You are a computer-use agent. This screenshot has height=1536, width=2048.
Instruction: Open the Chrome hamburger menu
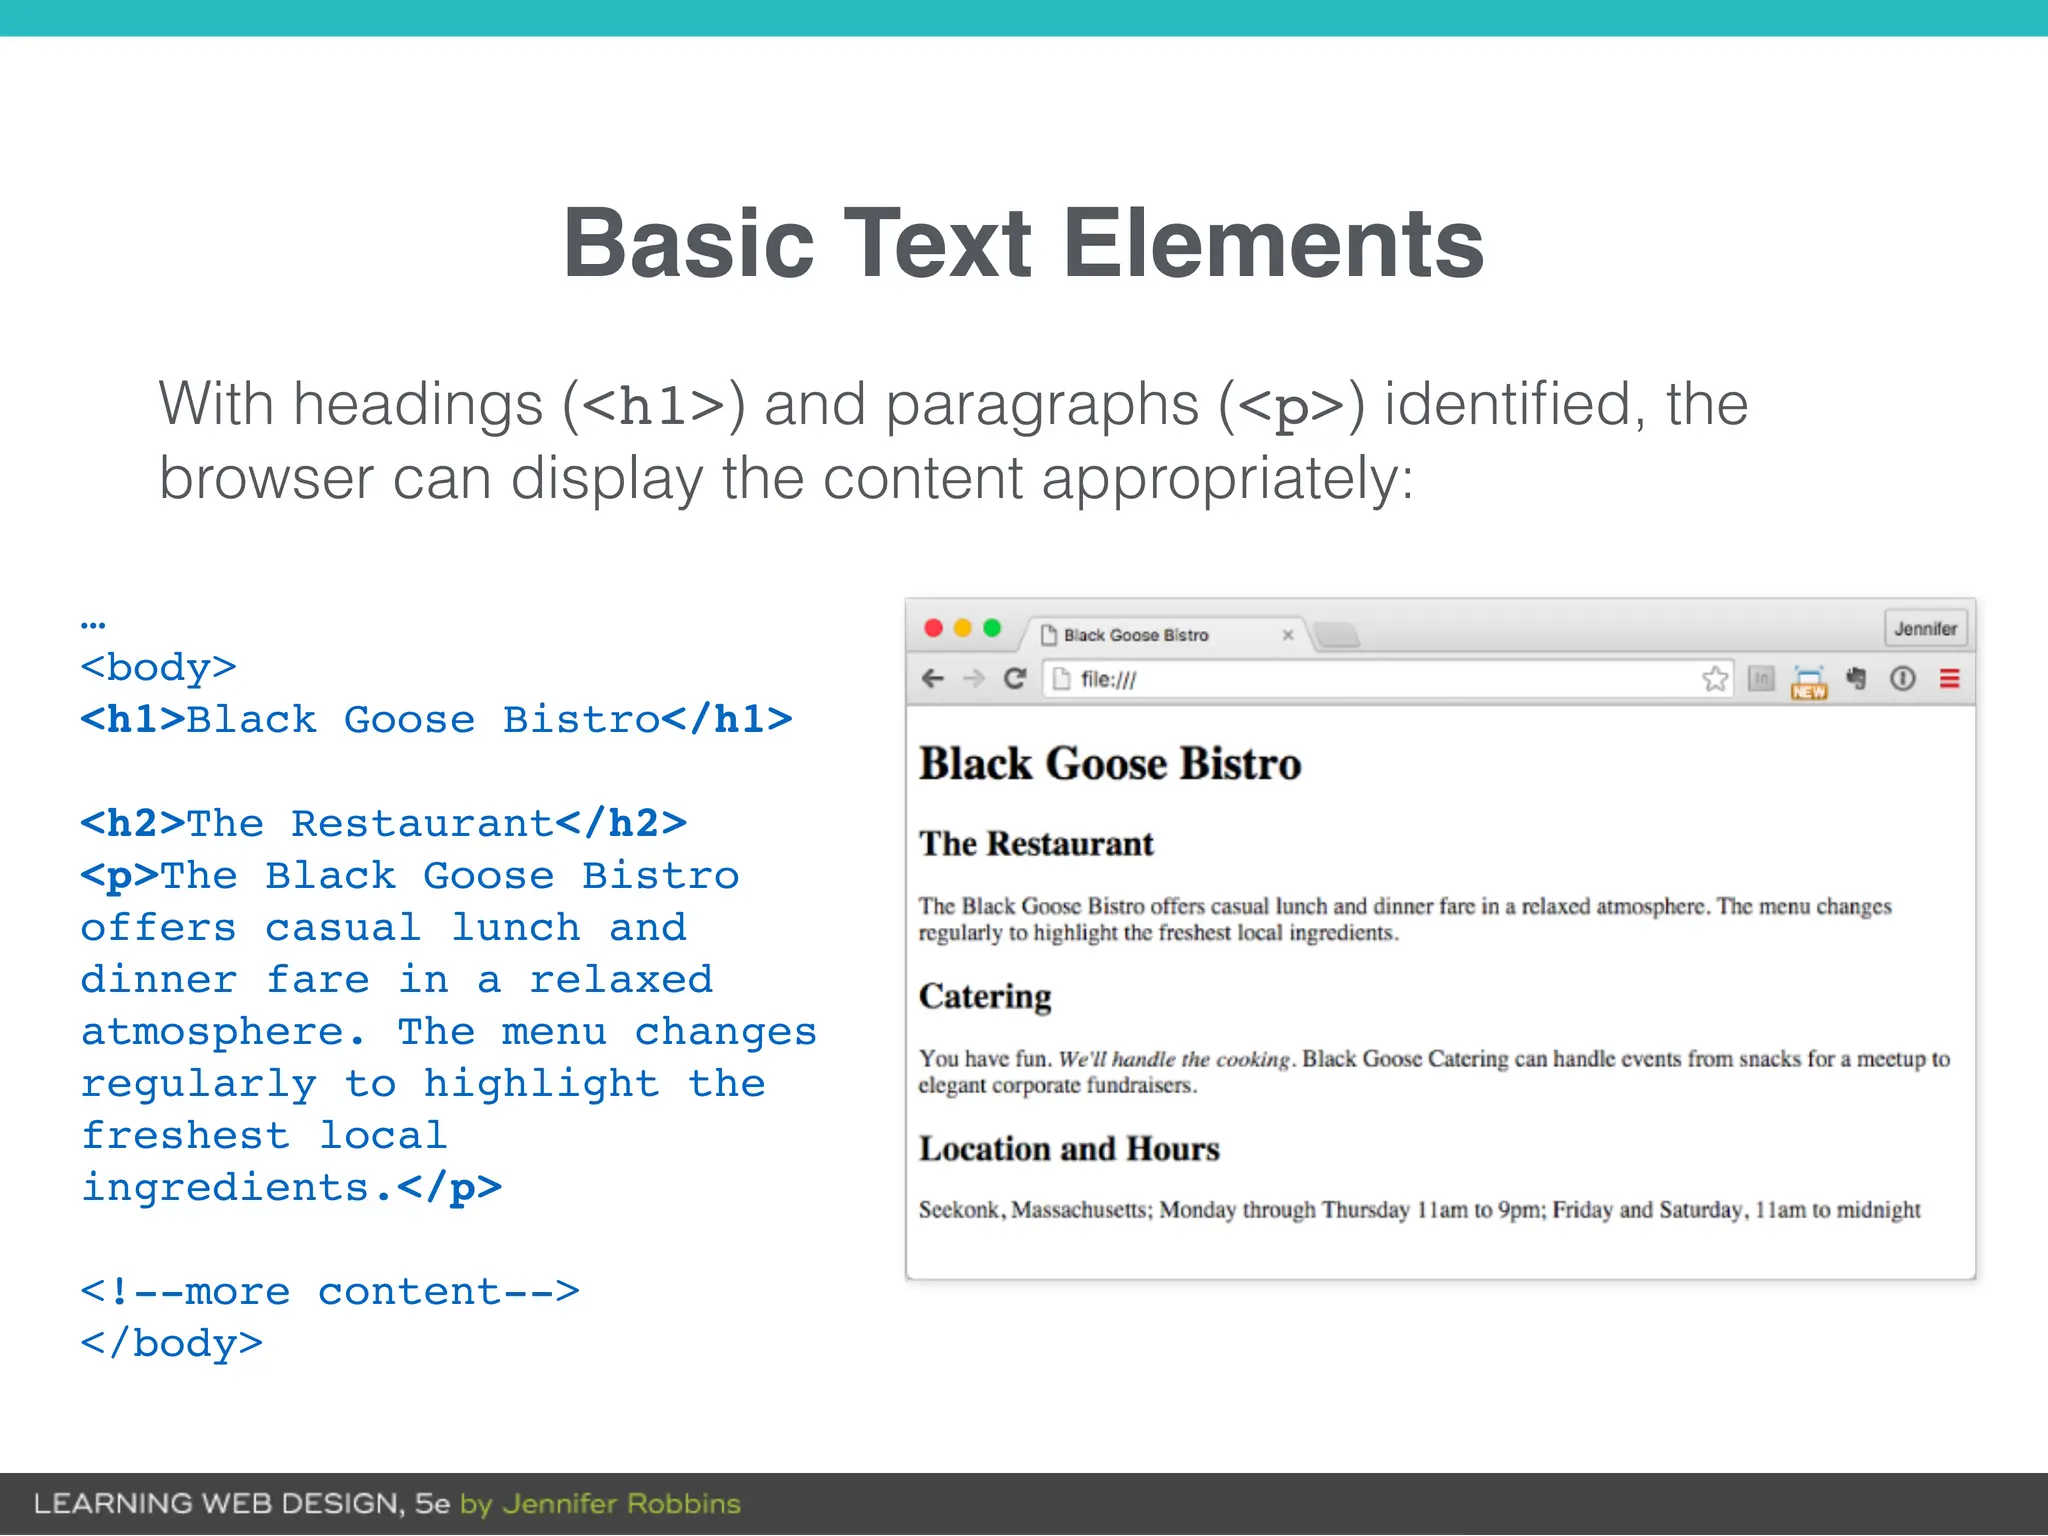(x=1949, y=679)
